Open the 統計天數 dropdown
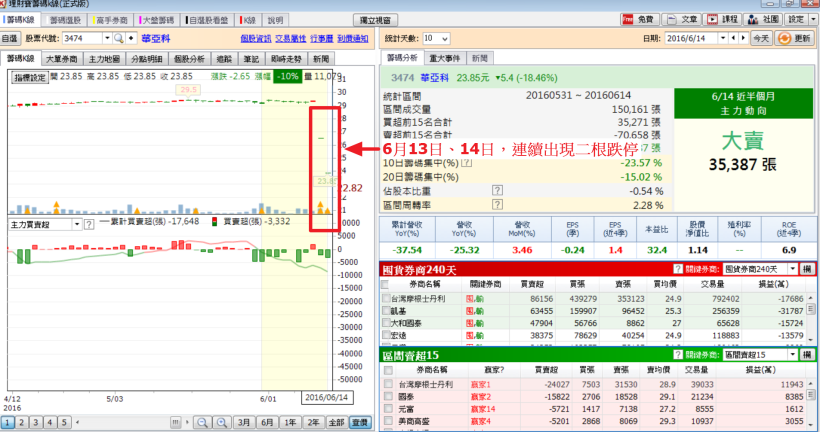820x432 pixels. (443, 38)
